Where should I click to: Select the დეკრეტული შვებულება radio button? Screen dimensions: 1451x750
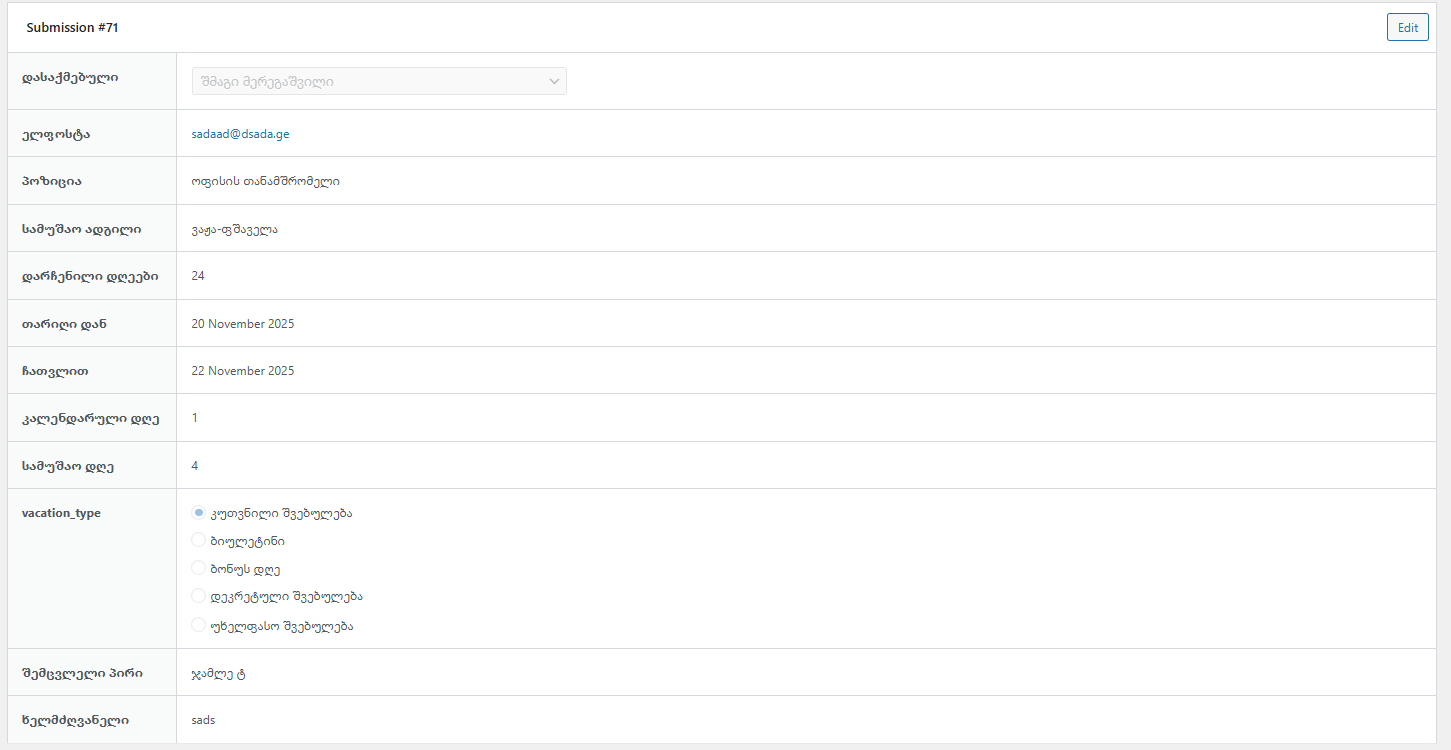point(198,596)
